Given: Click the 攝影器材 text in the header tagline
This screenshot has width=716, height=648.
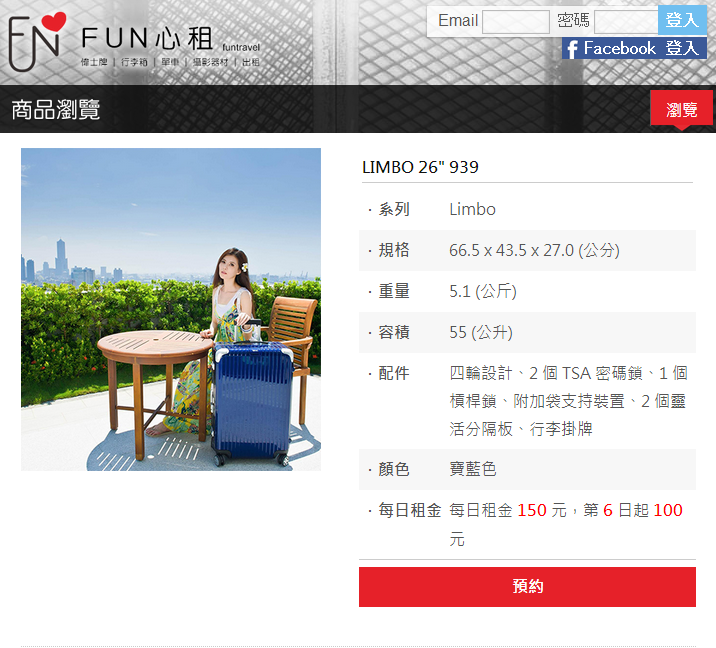Looking at the screenshot, I should pyautogui.click(x=210, y=62).
